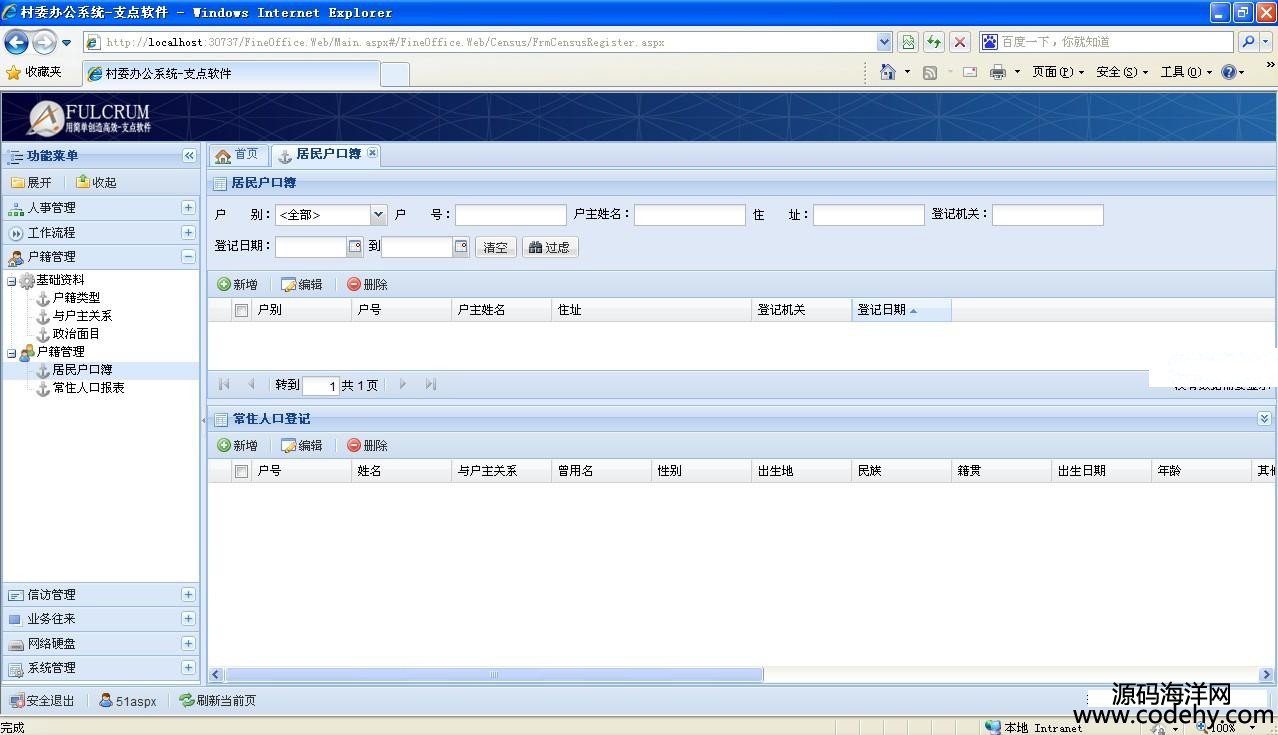
Task: Expand the 系统管理 menu section
Action: (x=188, y=668)
